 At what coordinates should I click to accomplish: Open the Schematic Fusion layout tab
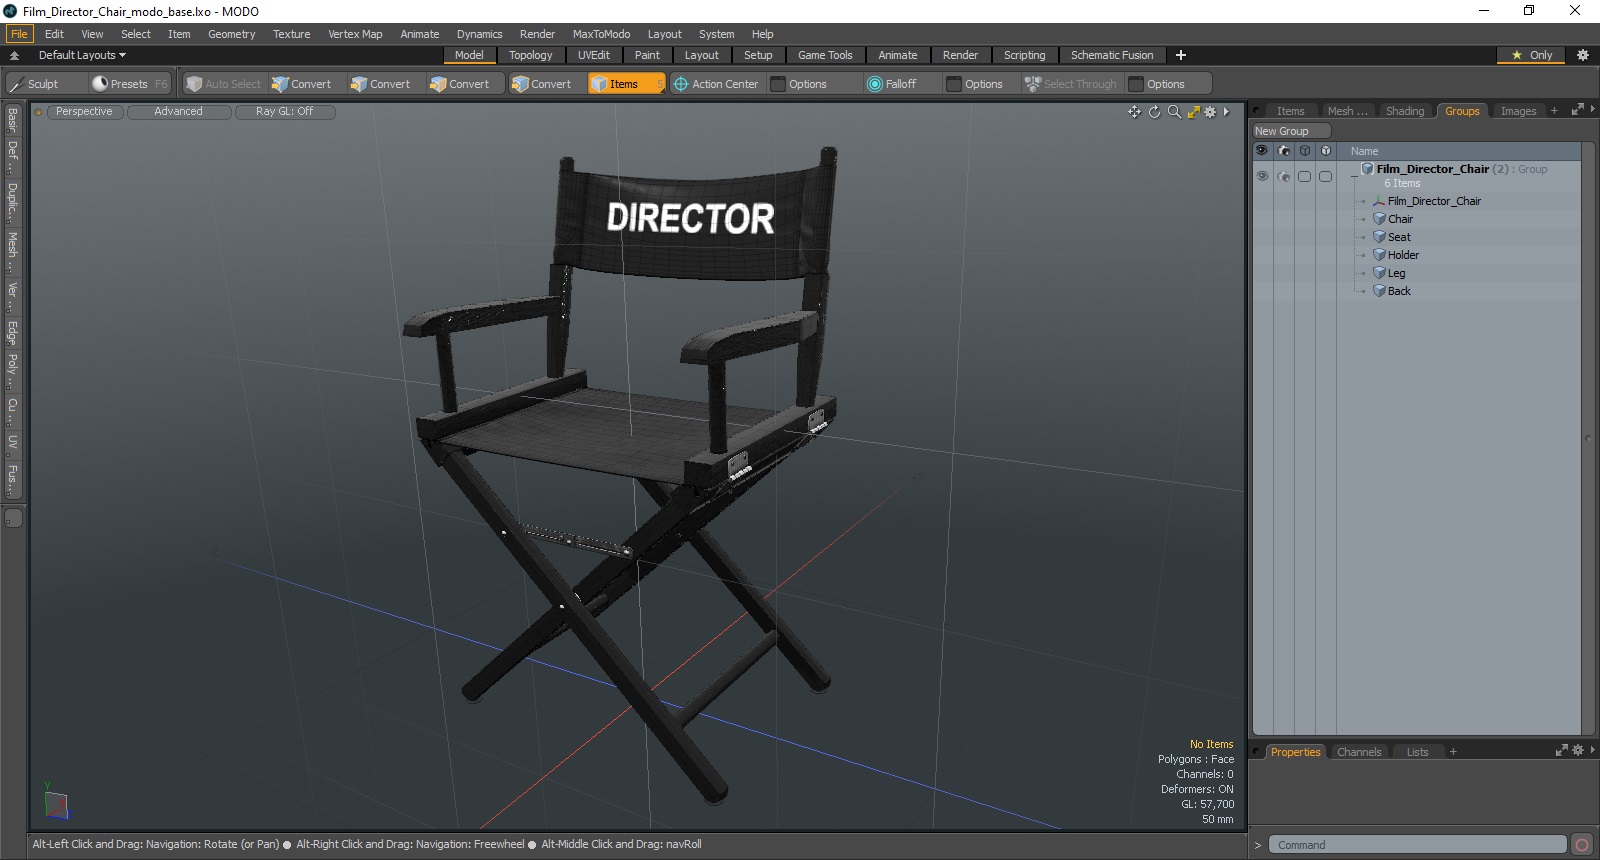(x=1111, y=55)
